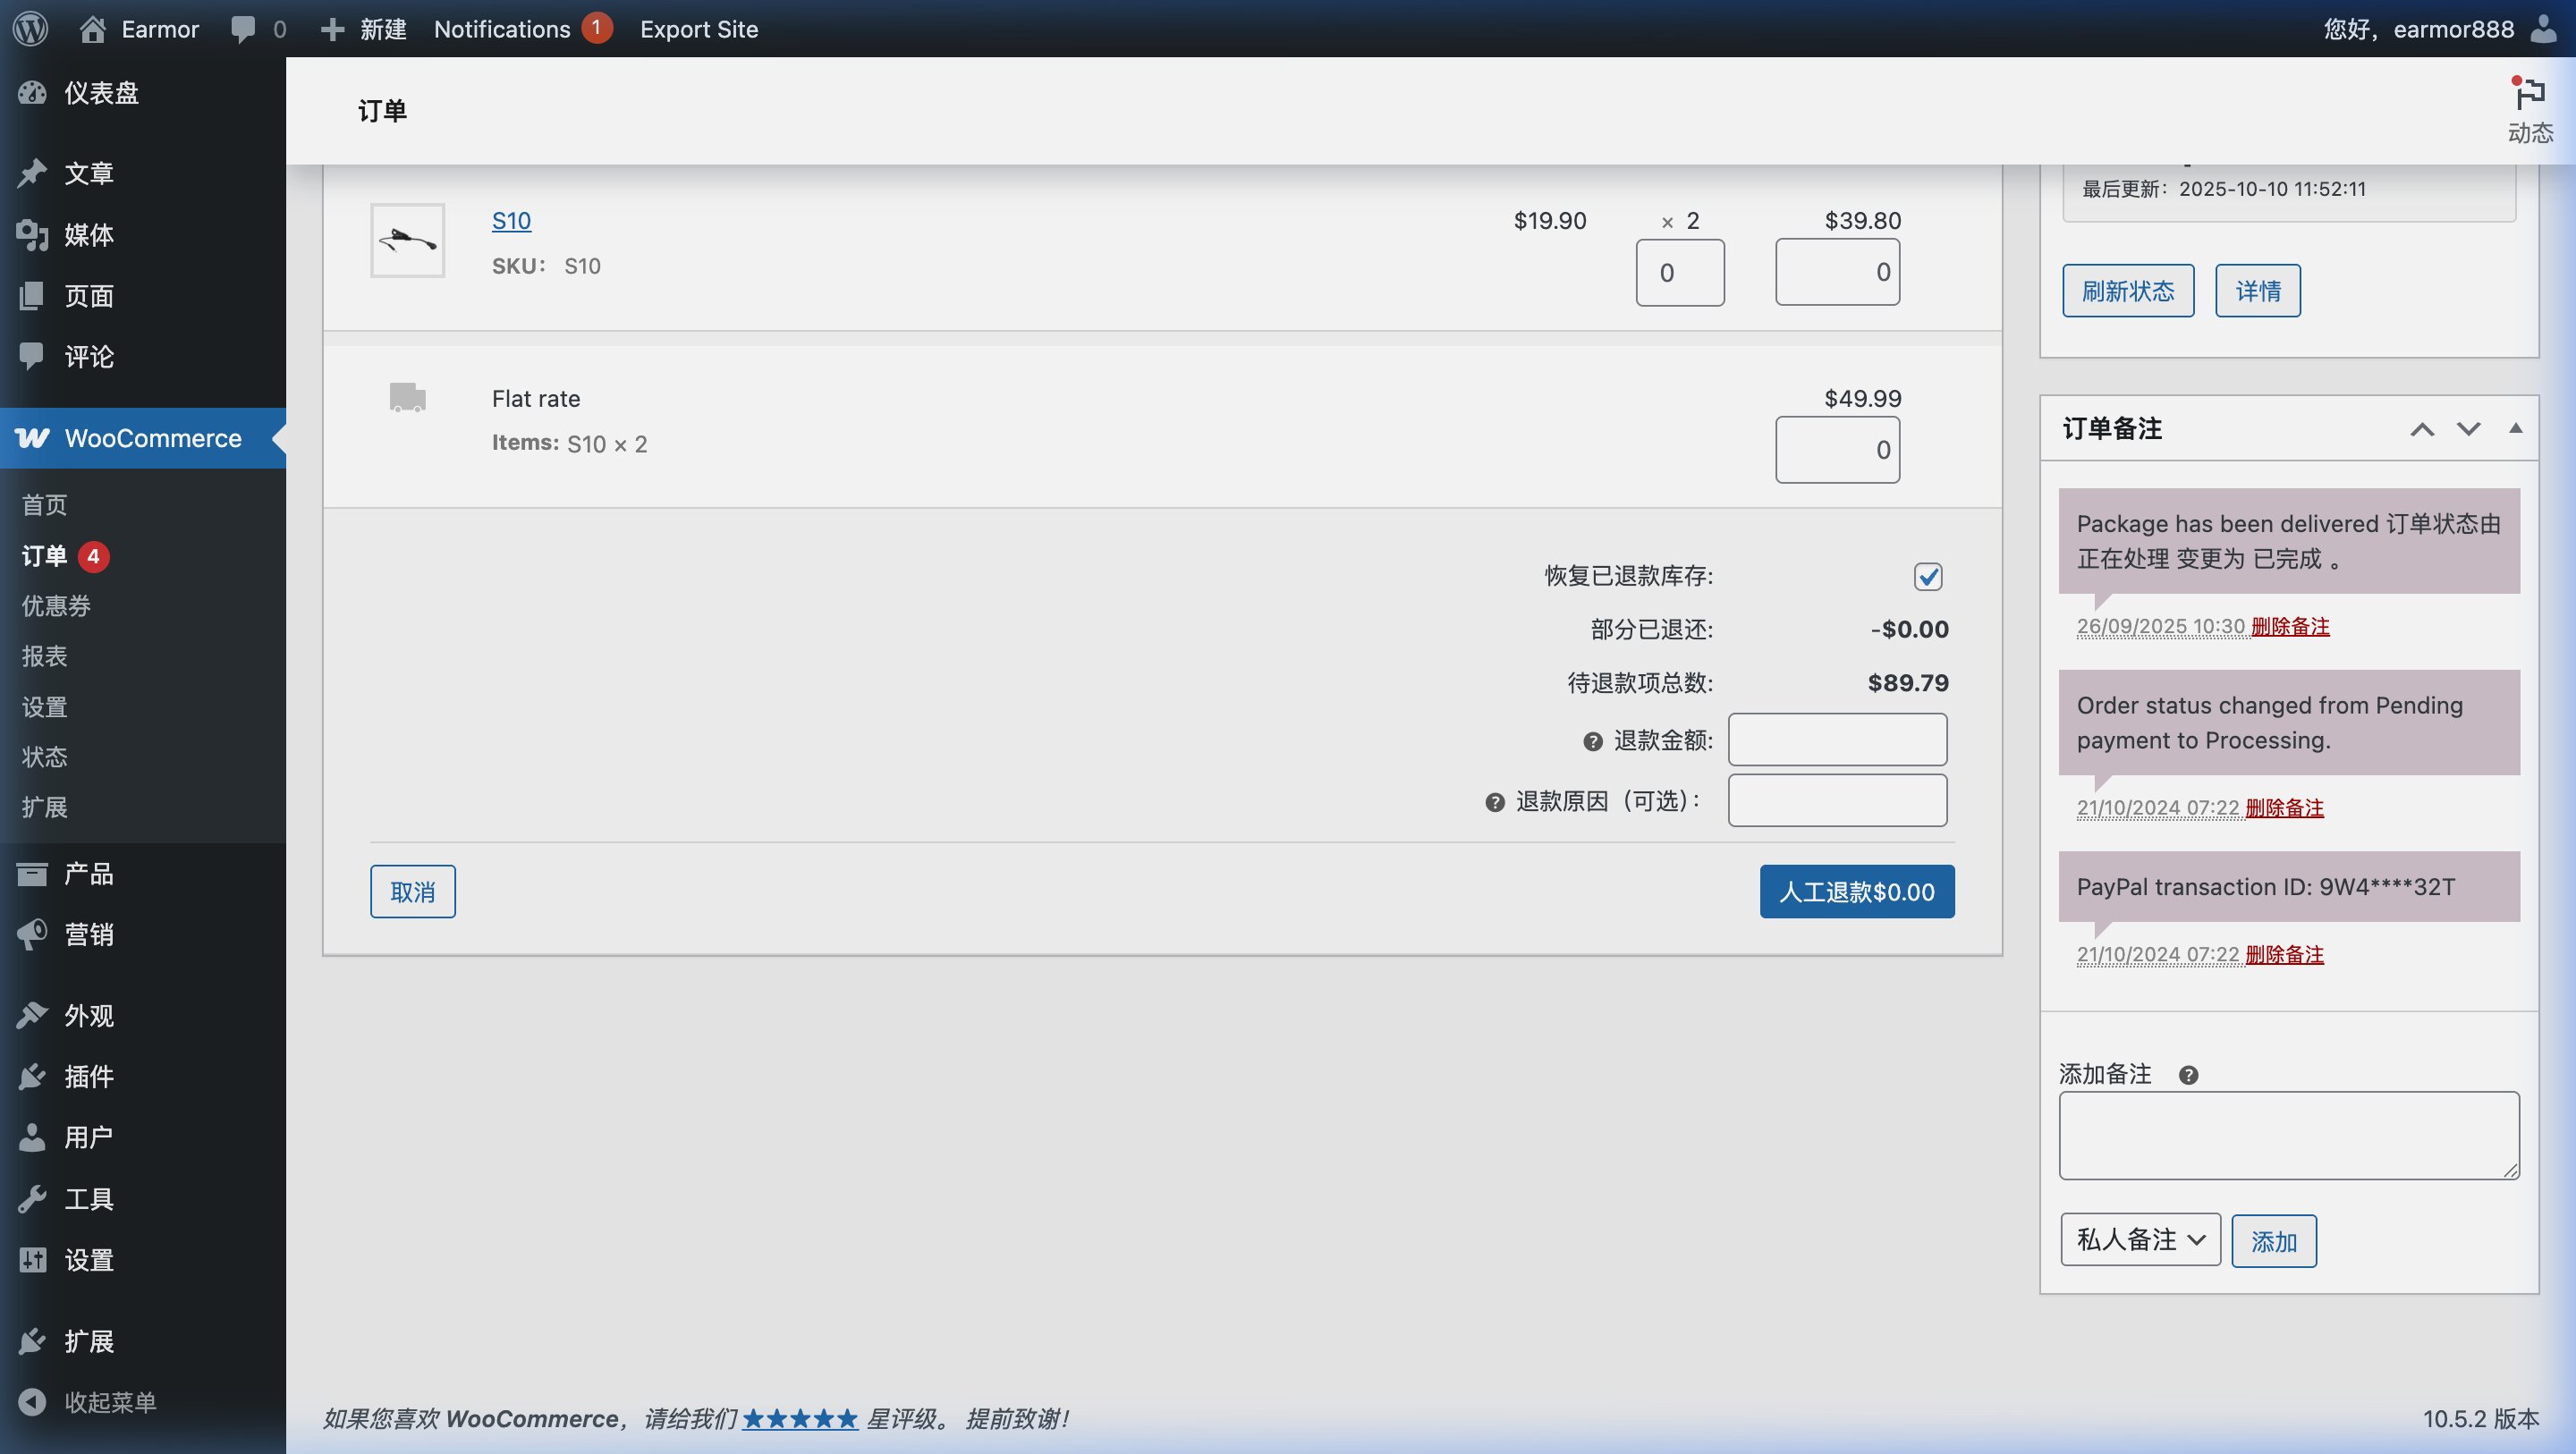Click the 评论 comment icon in sidebar
Screen dimensions: 2576x1454
click(x=32, y=356)
